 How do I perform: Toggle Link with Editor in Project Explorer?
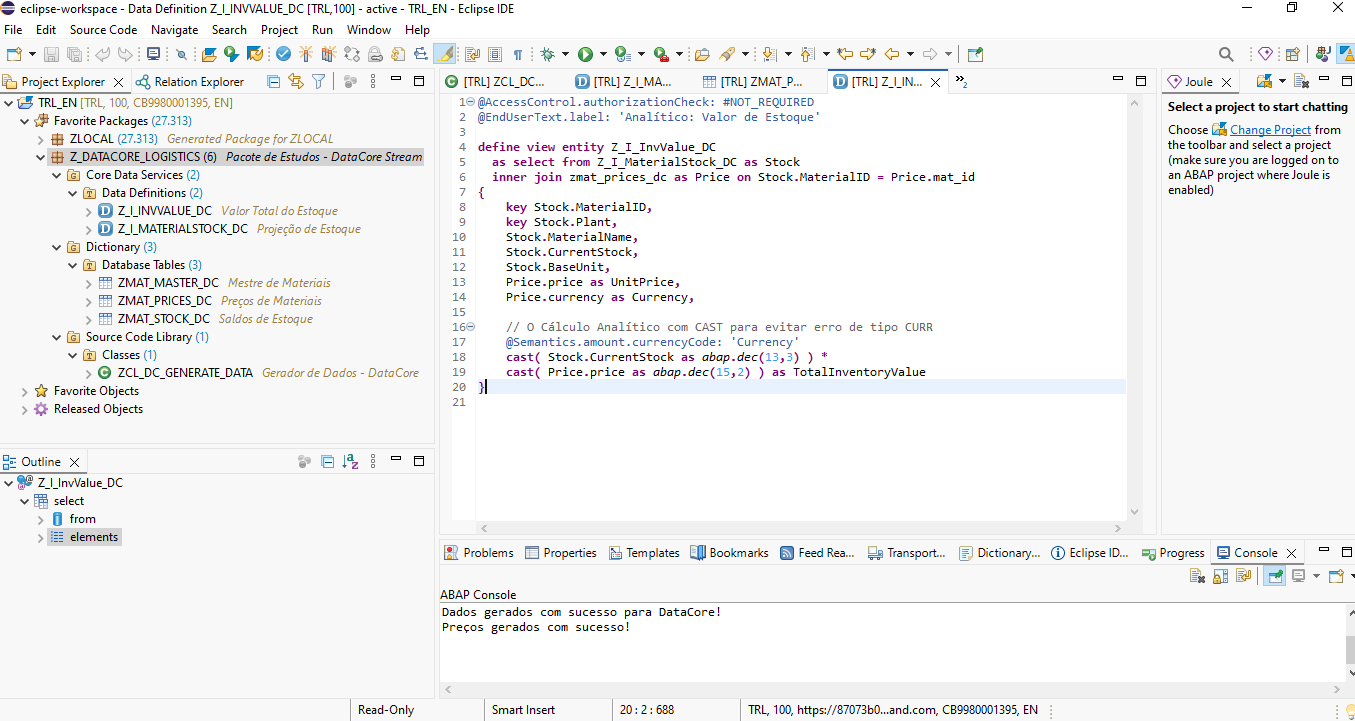(x=296, y=82)
